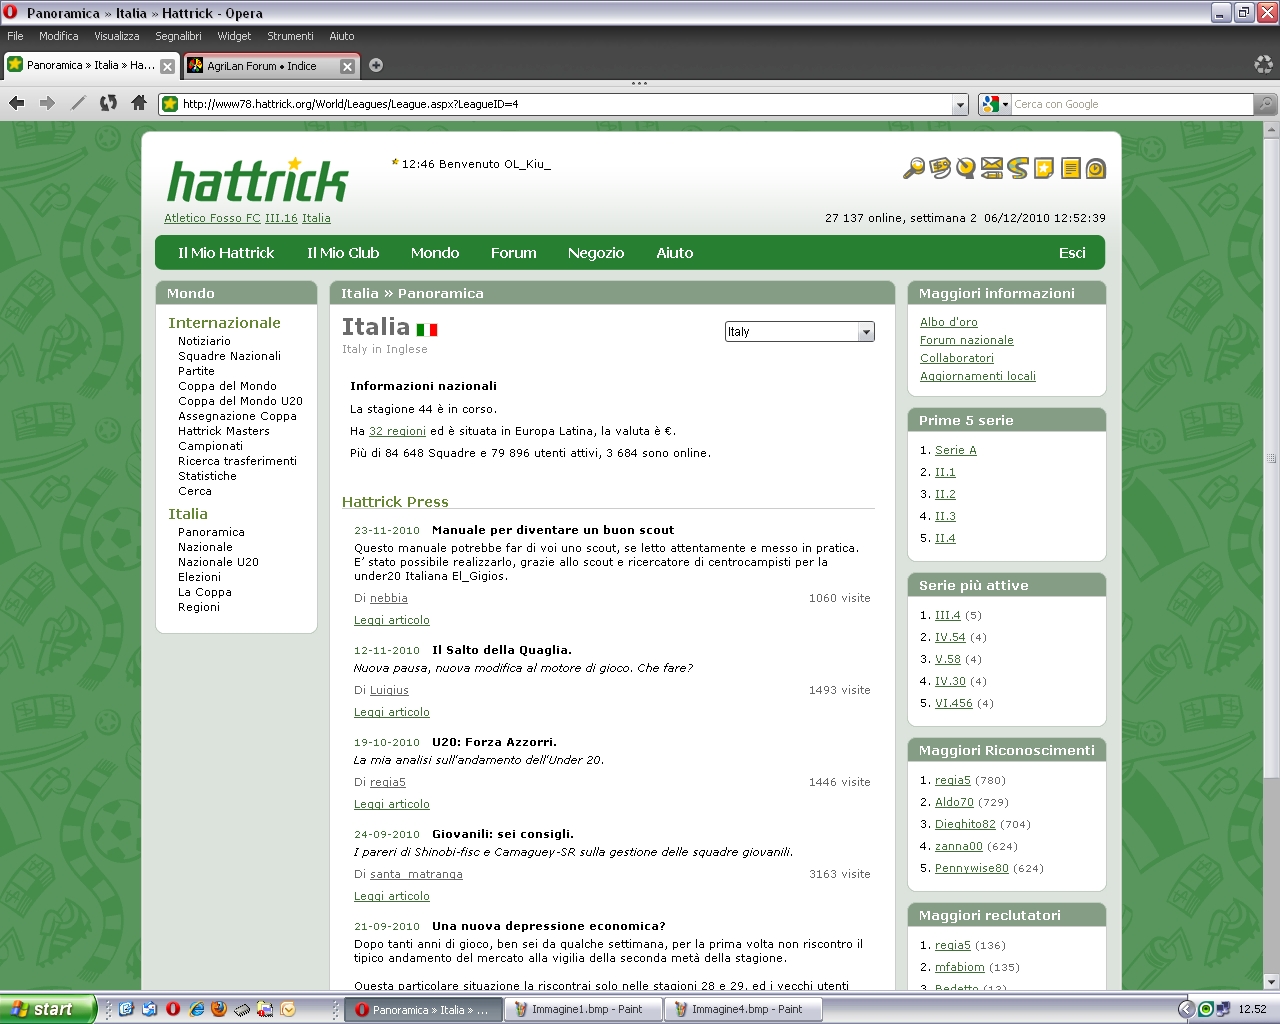Switch to Immagine4.bmp Paint taskbar window
Screen dimensions: 1280x1024
(x=744, y=1009)
